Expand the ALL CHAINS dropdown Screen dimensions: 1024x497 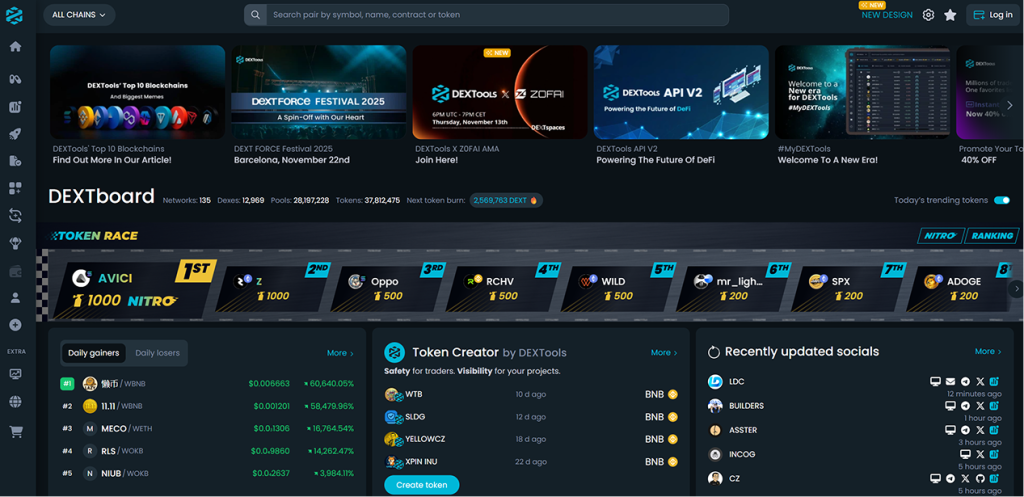tap(79, 15)
